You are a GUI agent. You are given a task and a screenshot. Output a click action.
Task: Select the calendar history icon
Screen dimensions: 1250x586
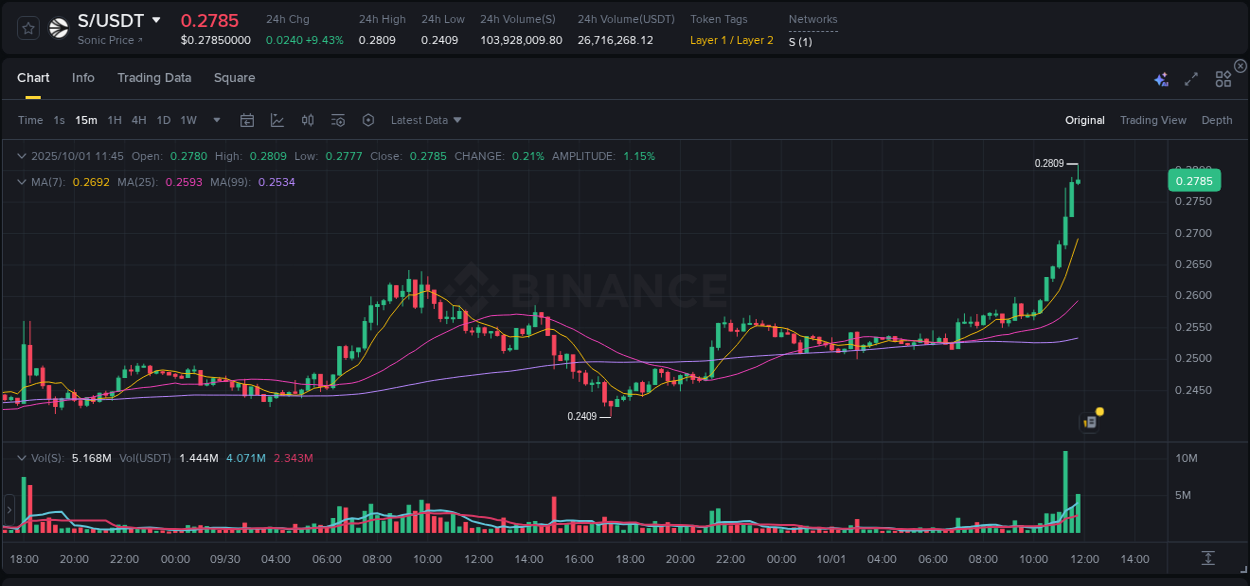pos(247,120)
